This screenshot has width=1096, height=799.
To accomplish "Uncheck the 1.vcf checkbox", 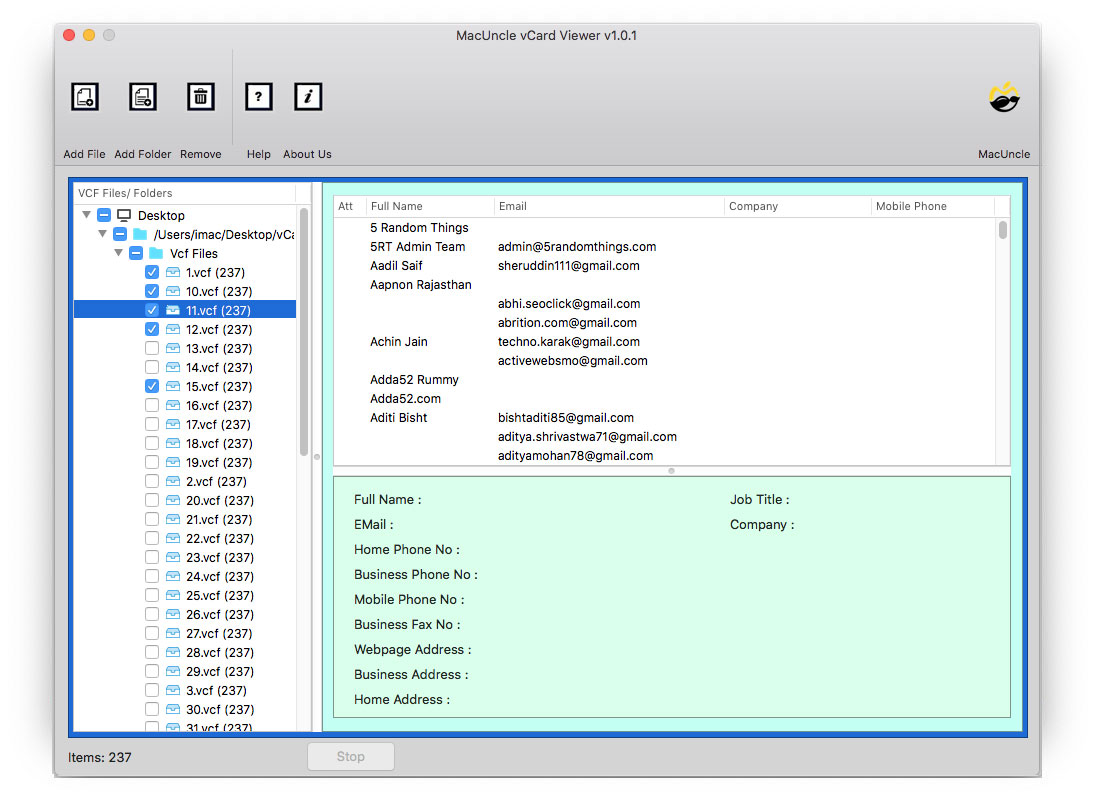I will click(152, 273).
